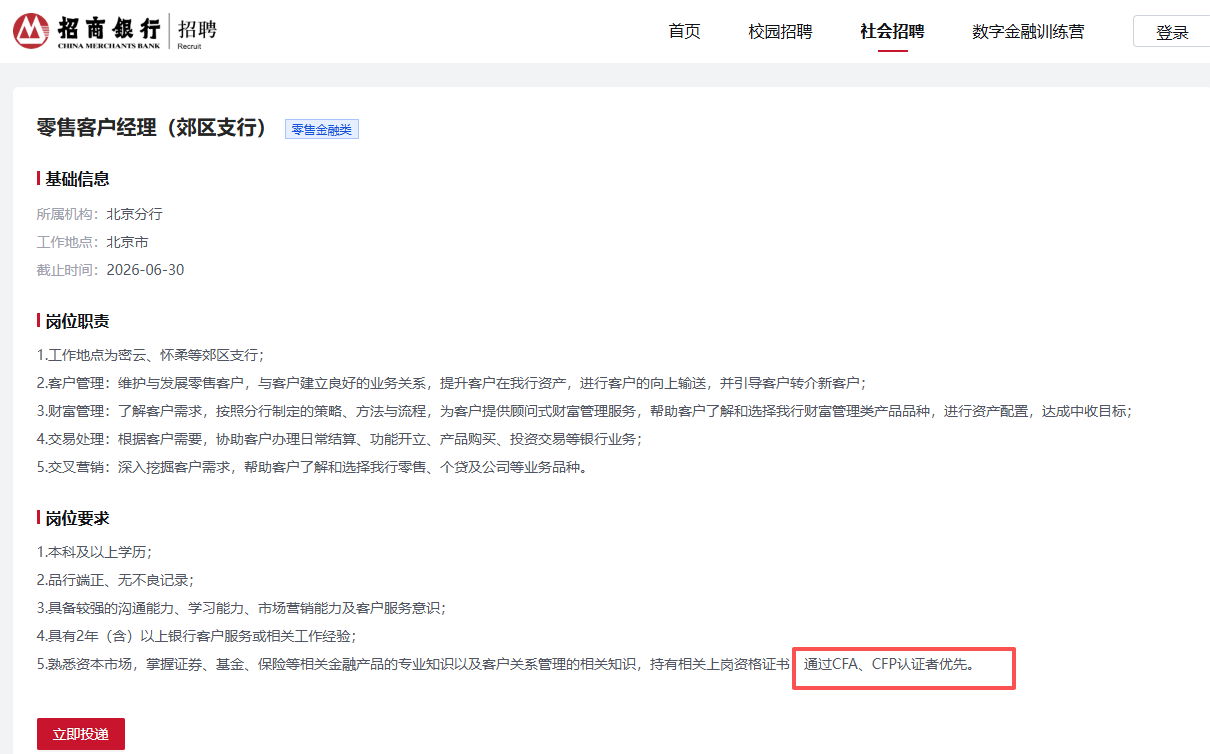Click the 品行端正、无不良记录 requirement line

point(115,580)
